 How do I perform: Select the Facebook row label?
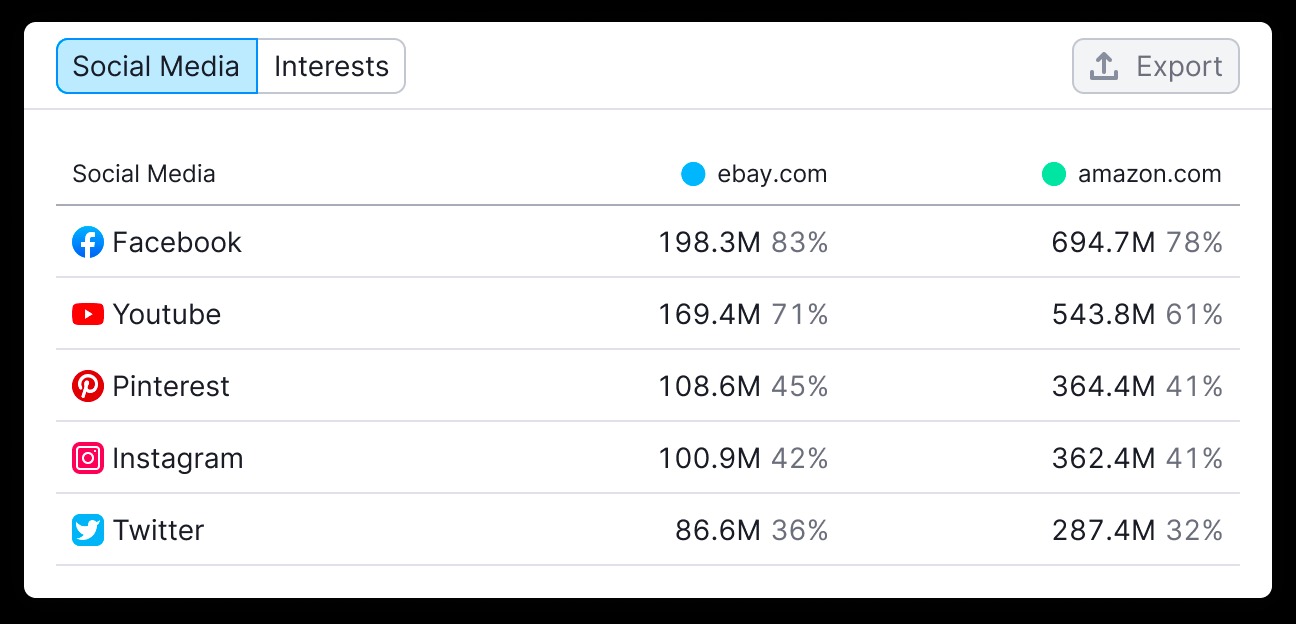(177, 242)
